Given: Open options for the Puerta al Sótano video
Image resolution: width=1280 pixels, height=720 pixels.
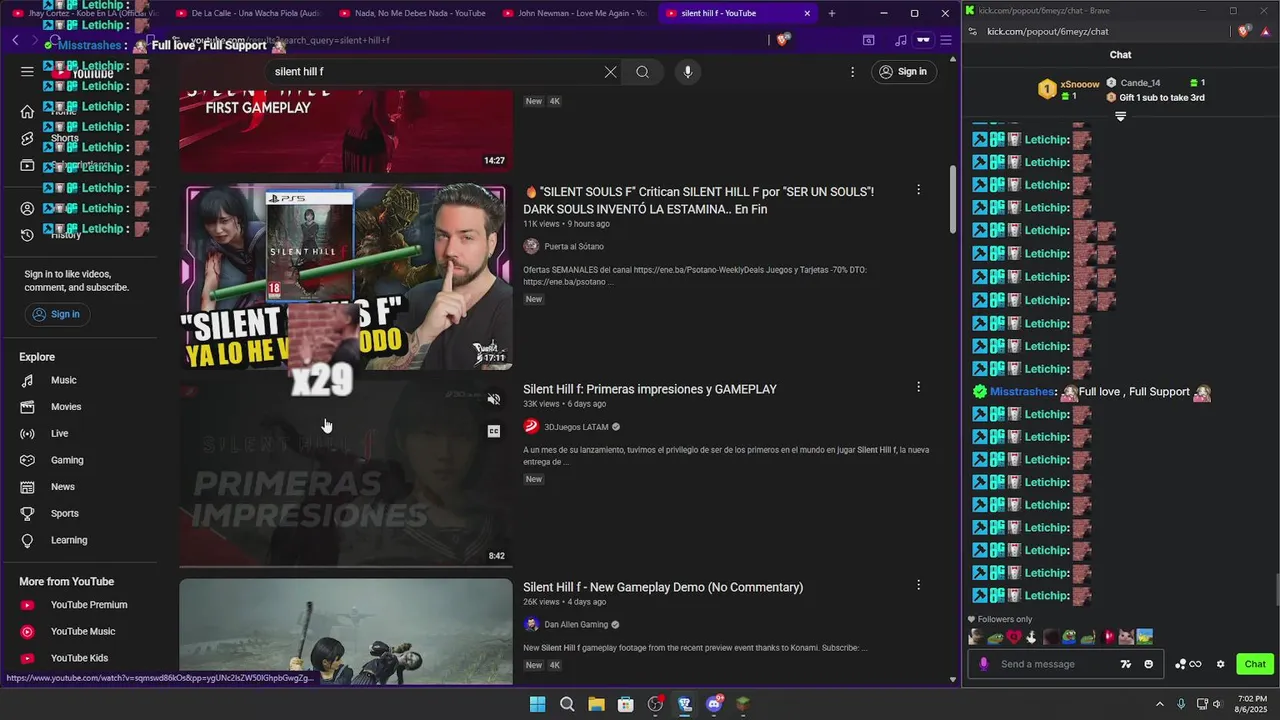Looking at the screenshot, I should tap(918, 190).
